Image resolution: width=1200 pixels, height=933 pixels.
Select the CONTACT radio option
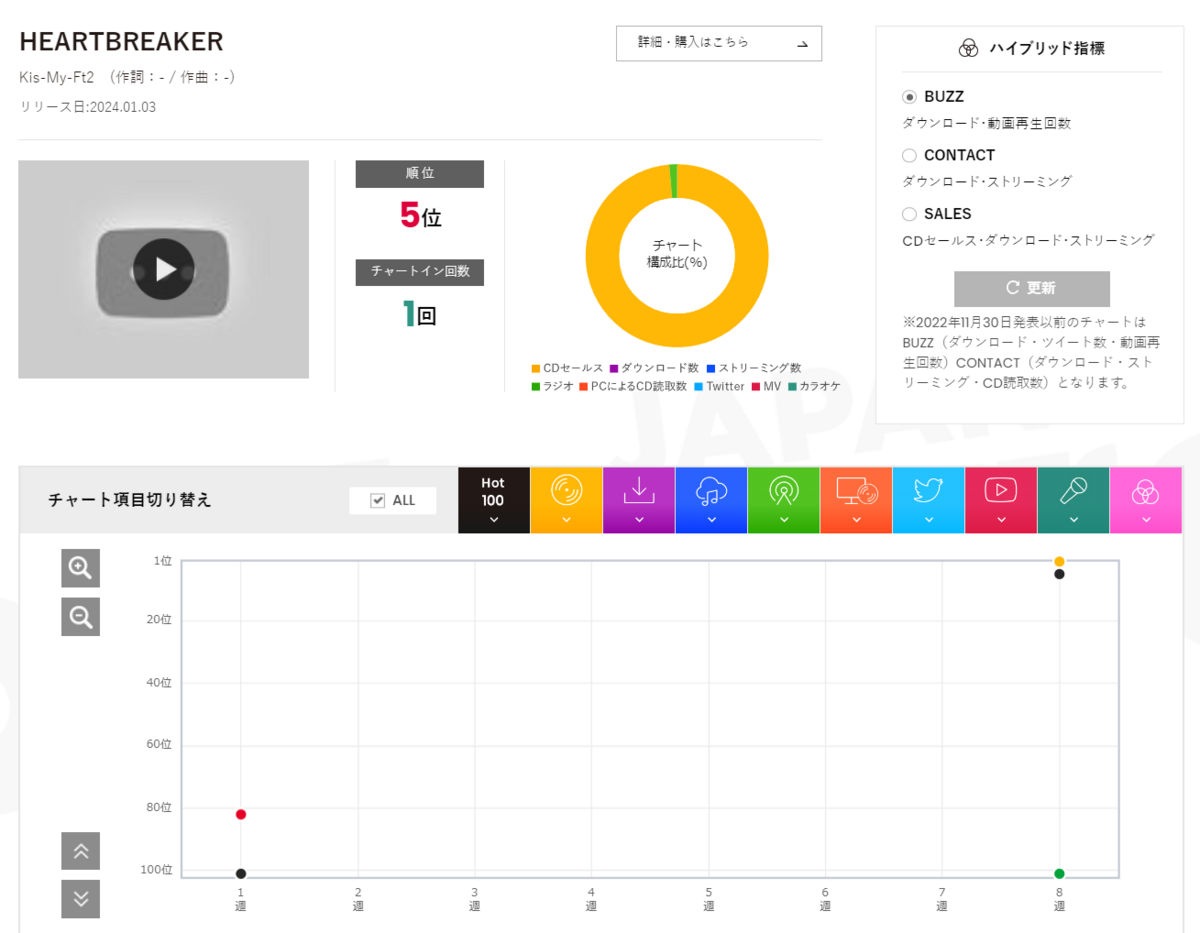[909, 155]
